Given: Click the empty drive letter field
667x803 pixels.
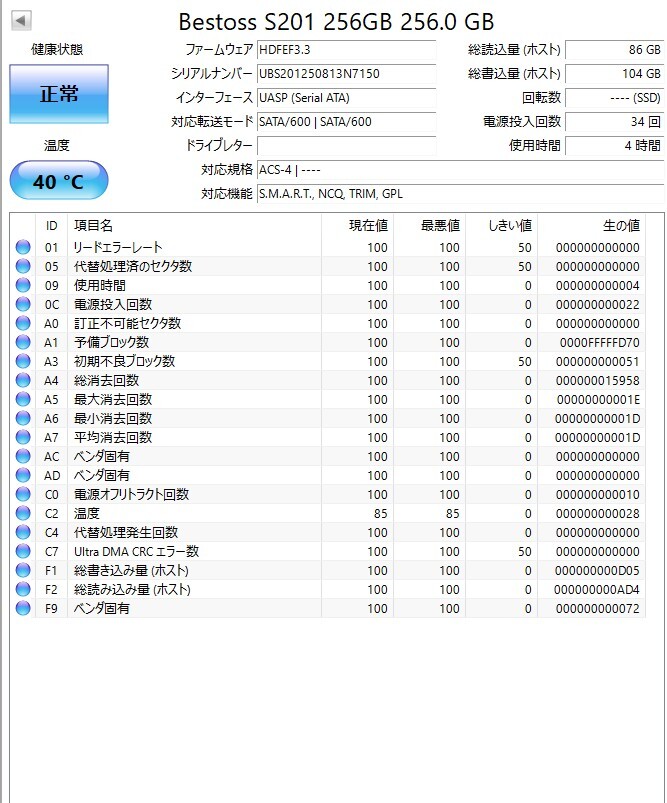Looking at the screenshot, I should click(x=346, y=146).
